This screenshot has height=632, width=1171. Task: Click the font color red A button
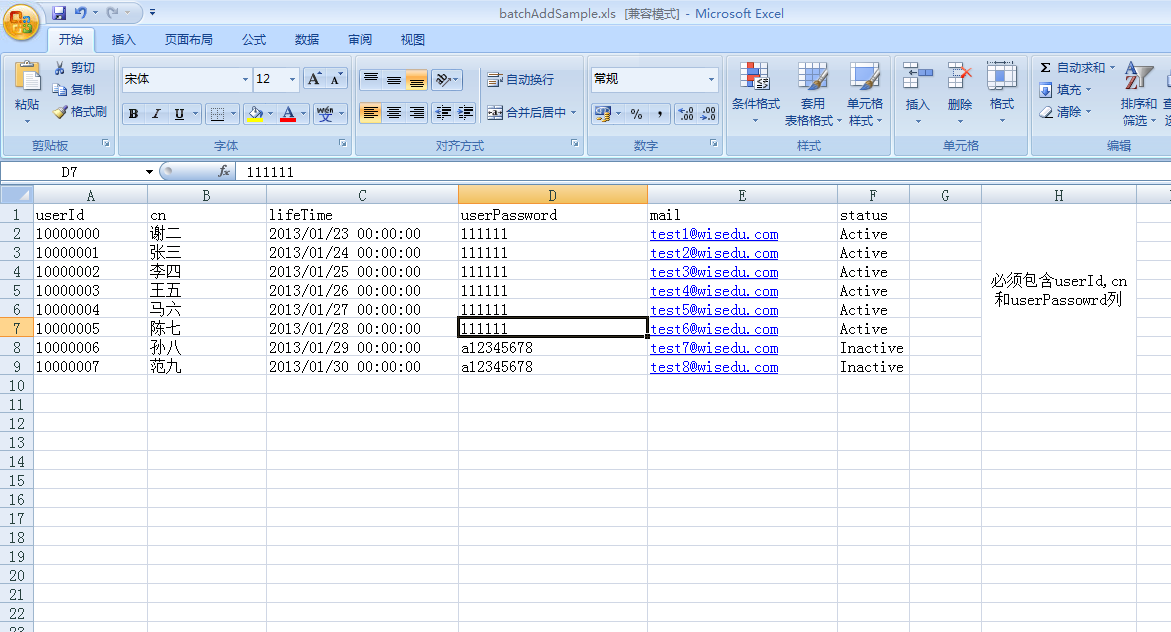point(288,114)
